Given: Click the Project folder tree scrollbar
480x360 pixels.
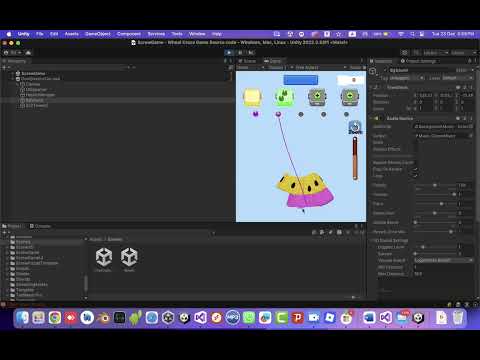Looking at the screenshot, I should tap(86, 283).
